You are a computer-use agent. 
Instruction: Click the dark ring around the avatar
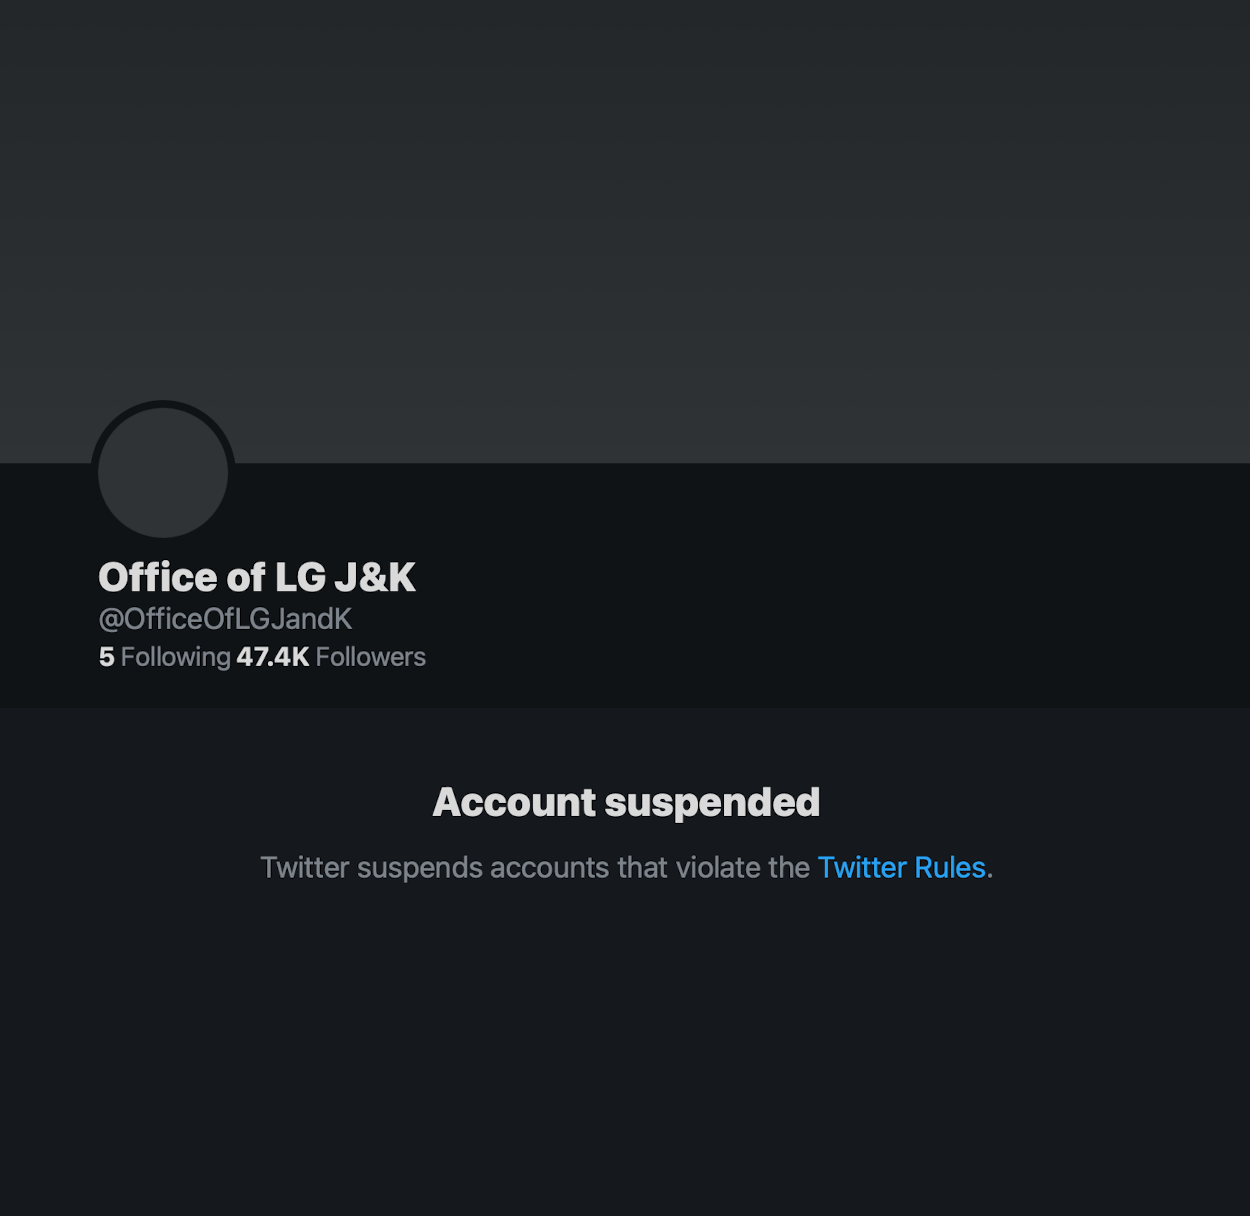(163, 404)
